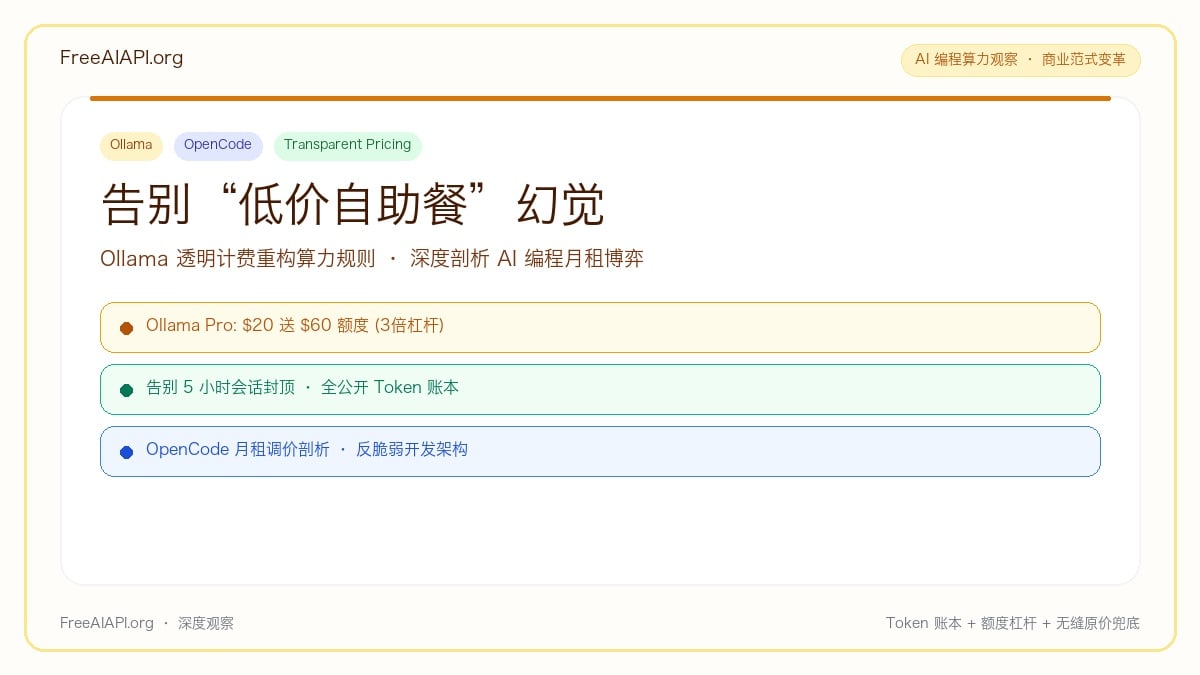Click the blue bullet beside OpenCode 月租调价剖析
This screenshot has width=1200, height=675.
click(126, 452)
